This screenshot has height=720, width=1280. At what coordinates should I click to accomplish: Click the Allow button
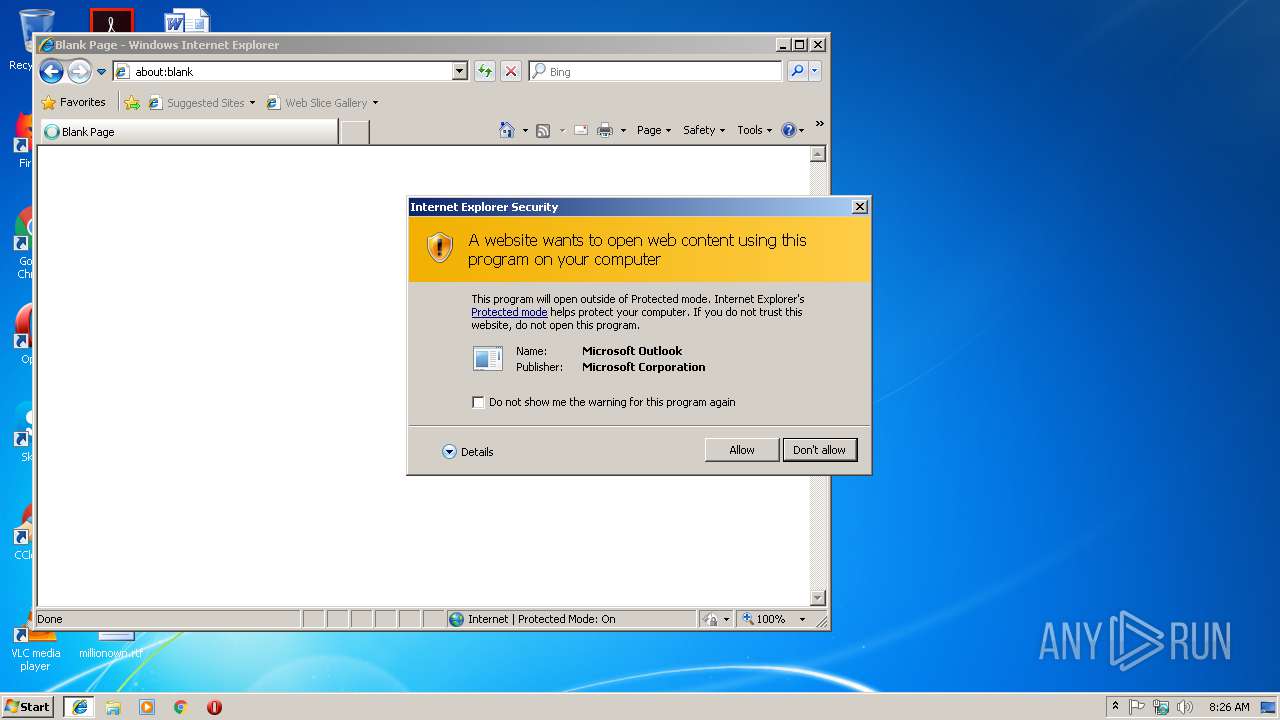point(742,450)
